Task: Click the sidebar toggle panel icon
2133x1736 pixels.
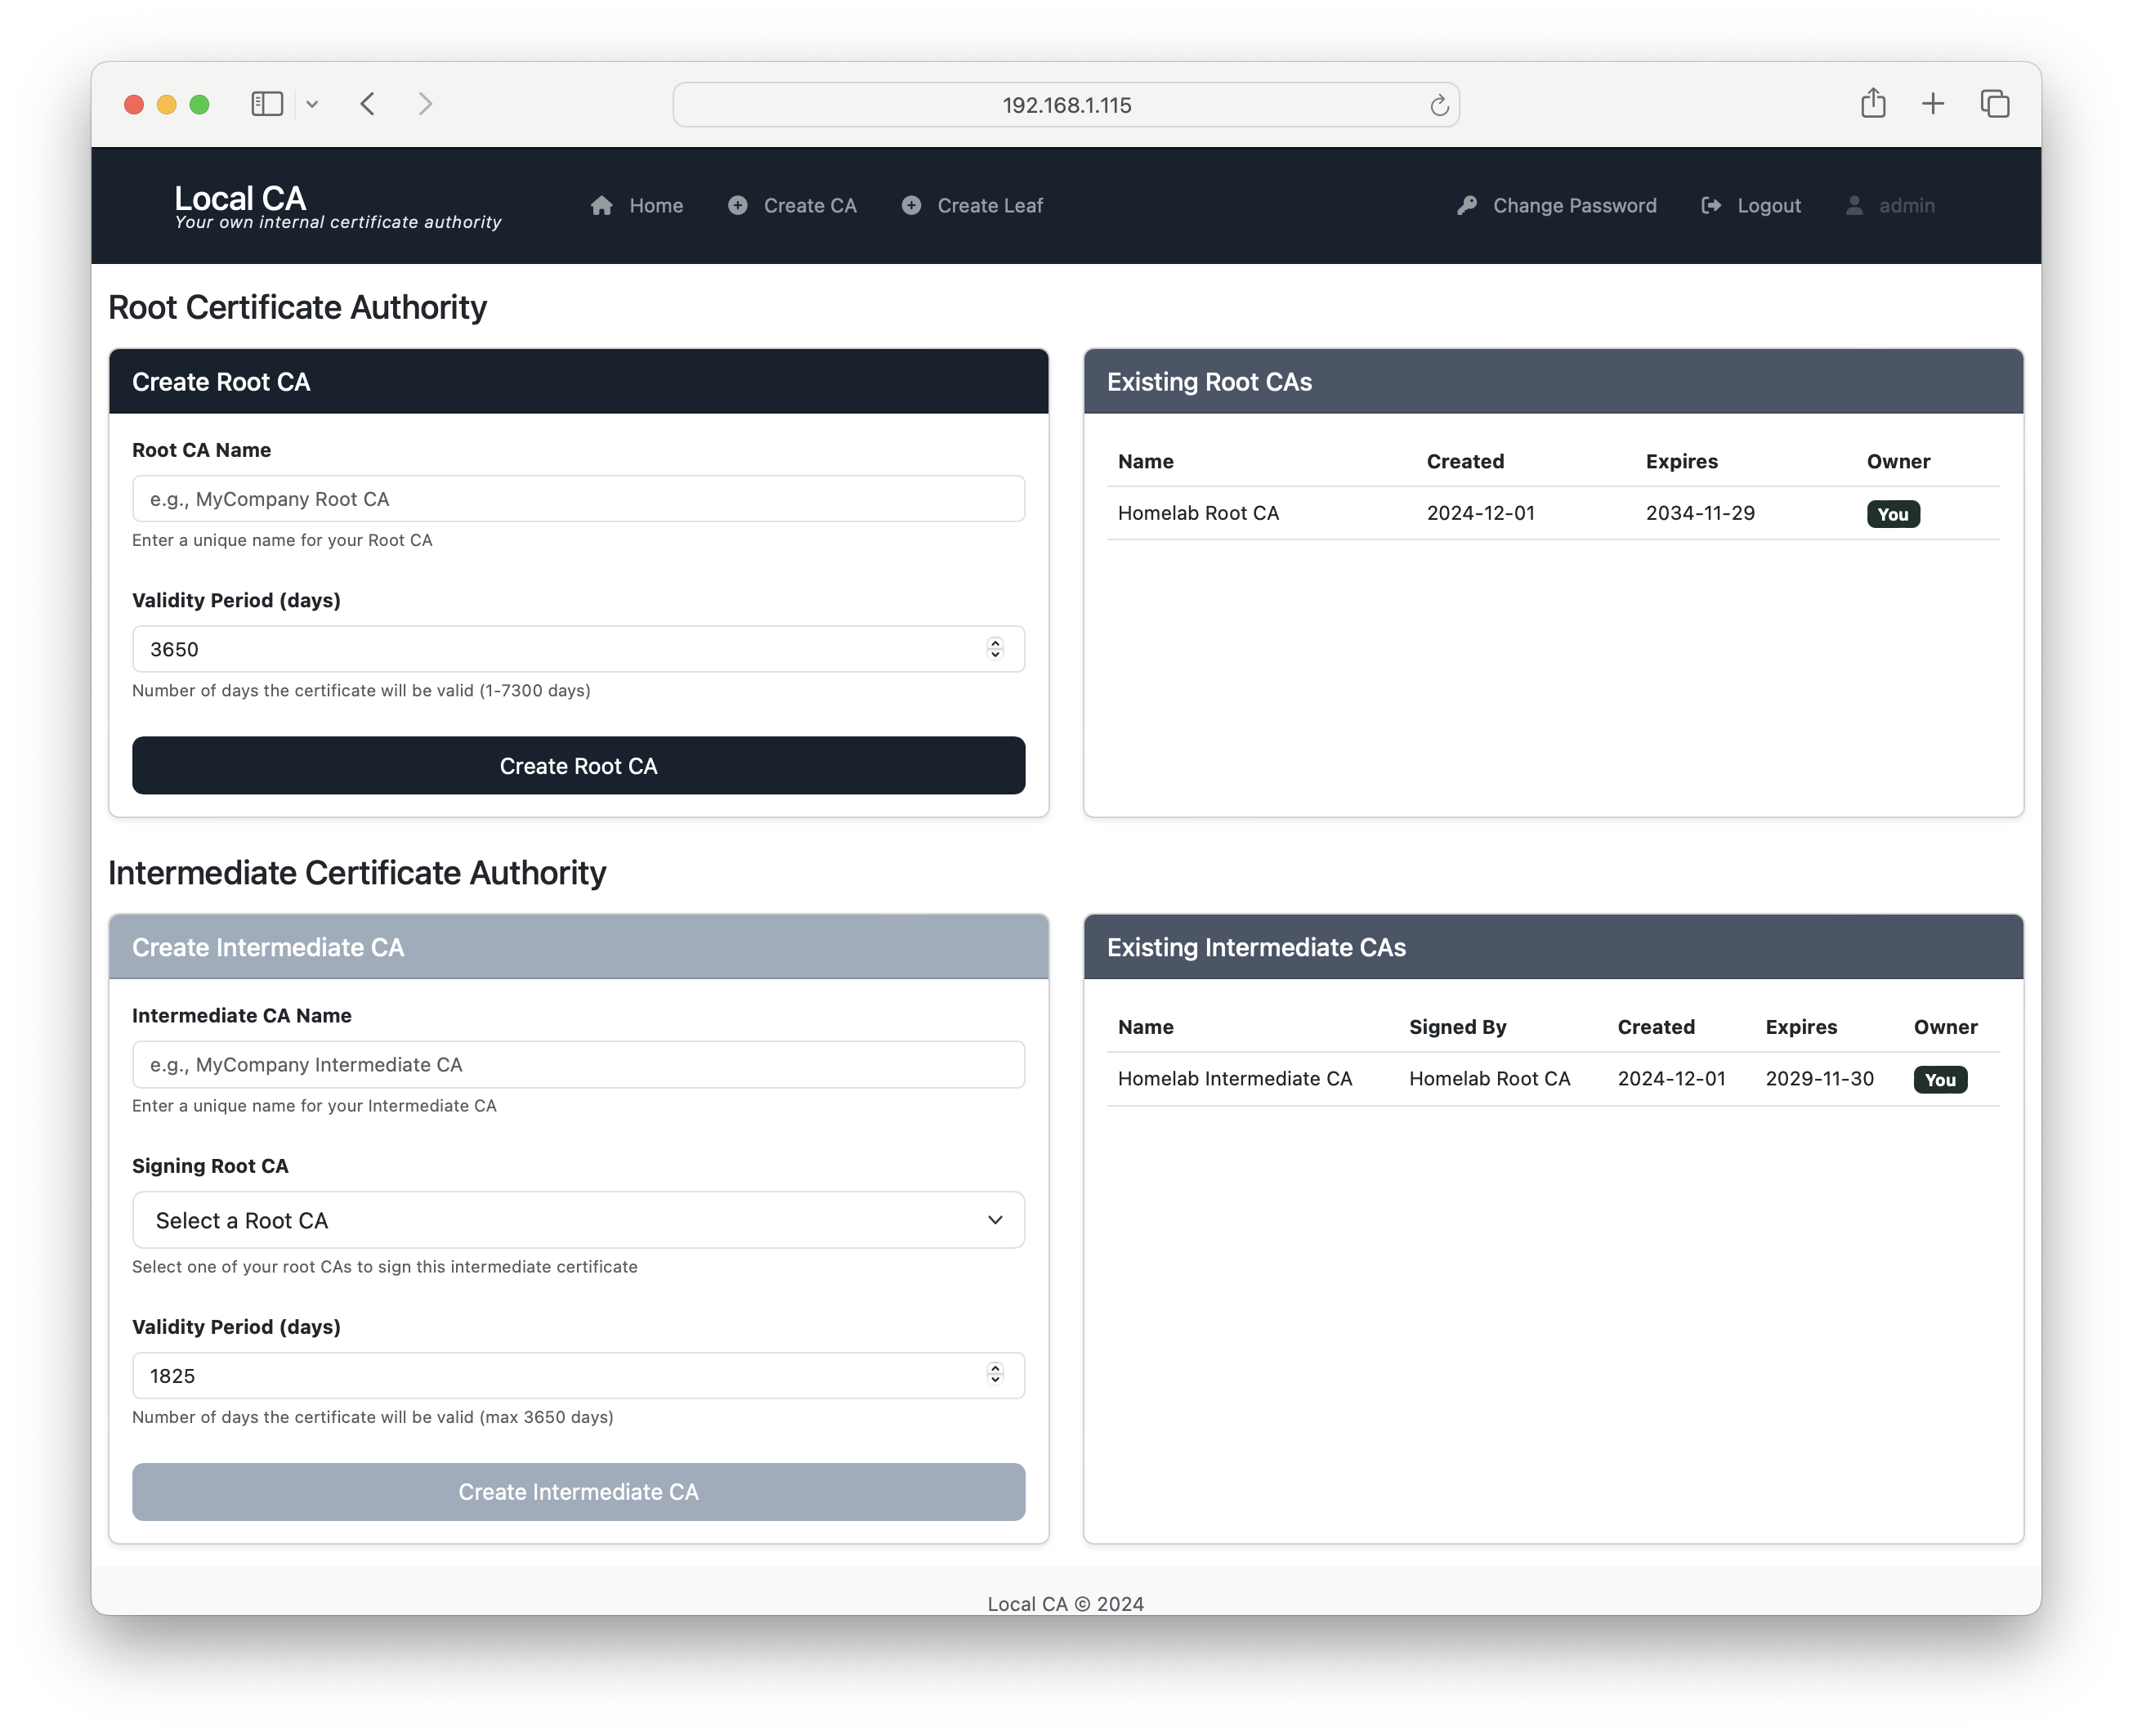Action: tap(266, 103)
